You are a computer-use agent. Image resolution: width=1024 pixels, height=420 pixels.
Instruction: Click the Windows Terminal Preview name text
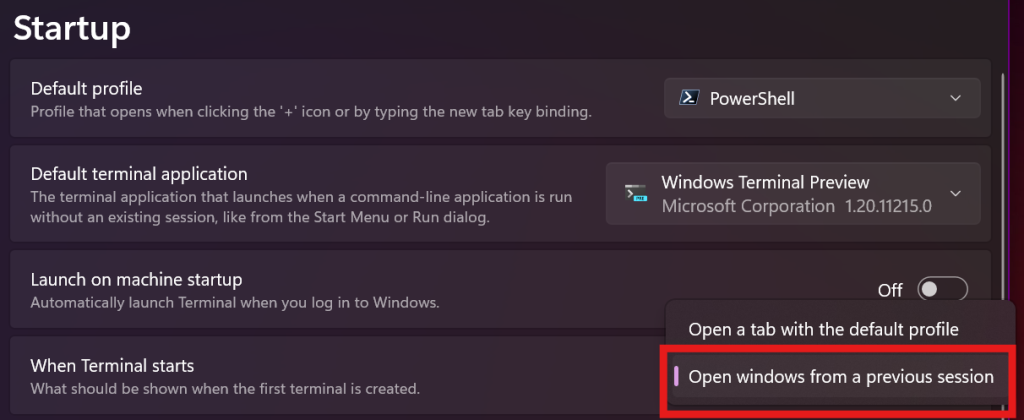pyautogui.click(x=765, y=183)
